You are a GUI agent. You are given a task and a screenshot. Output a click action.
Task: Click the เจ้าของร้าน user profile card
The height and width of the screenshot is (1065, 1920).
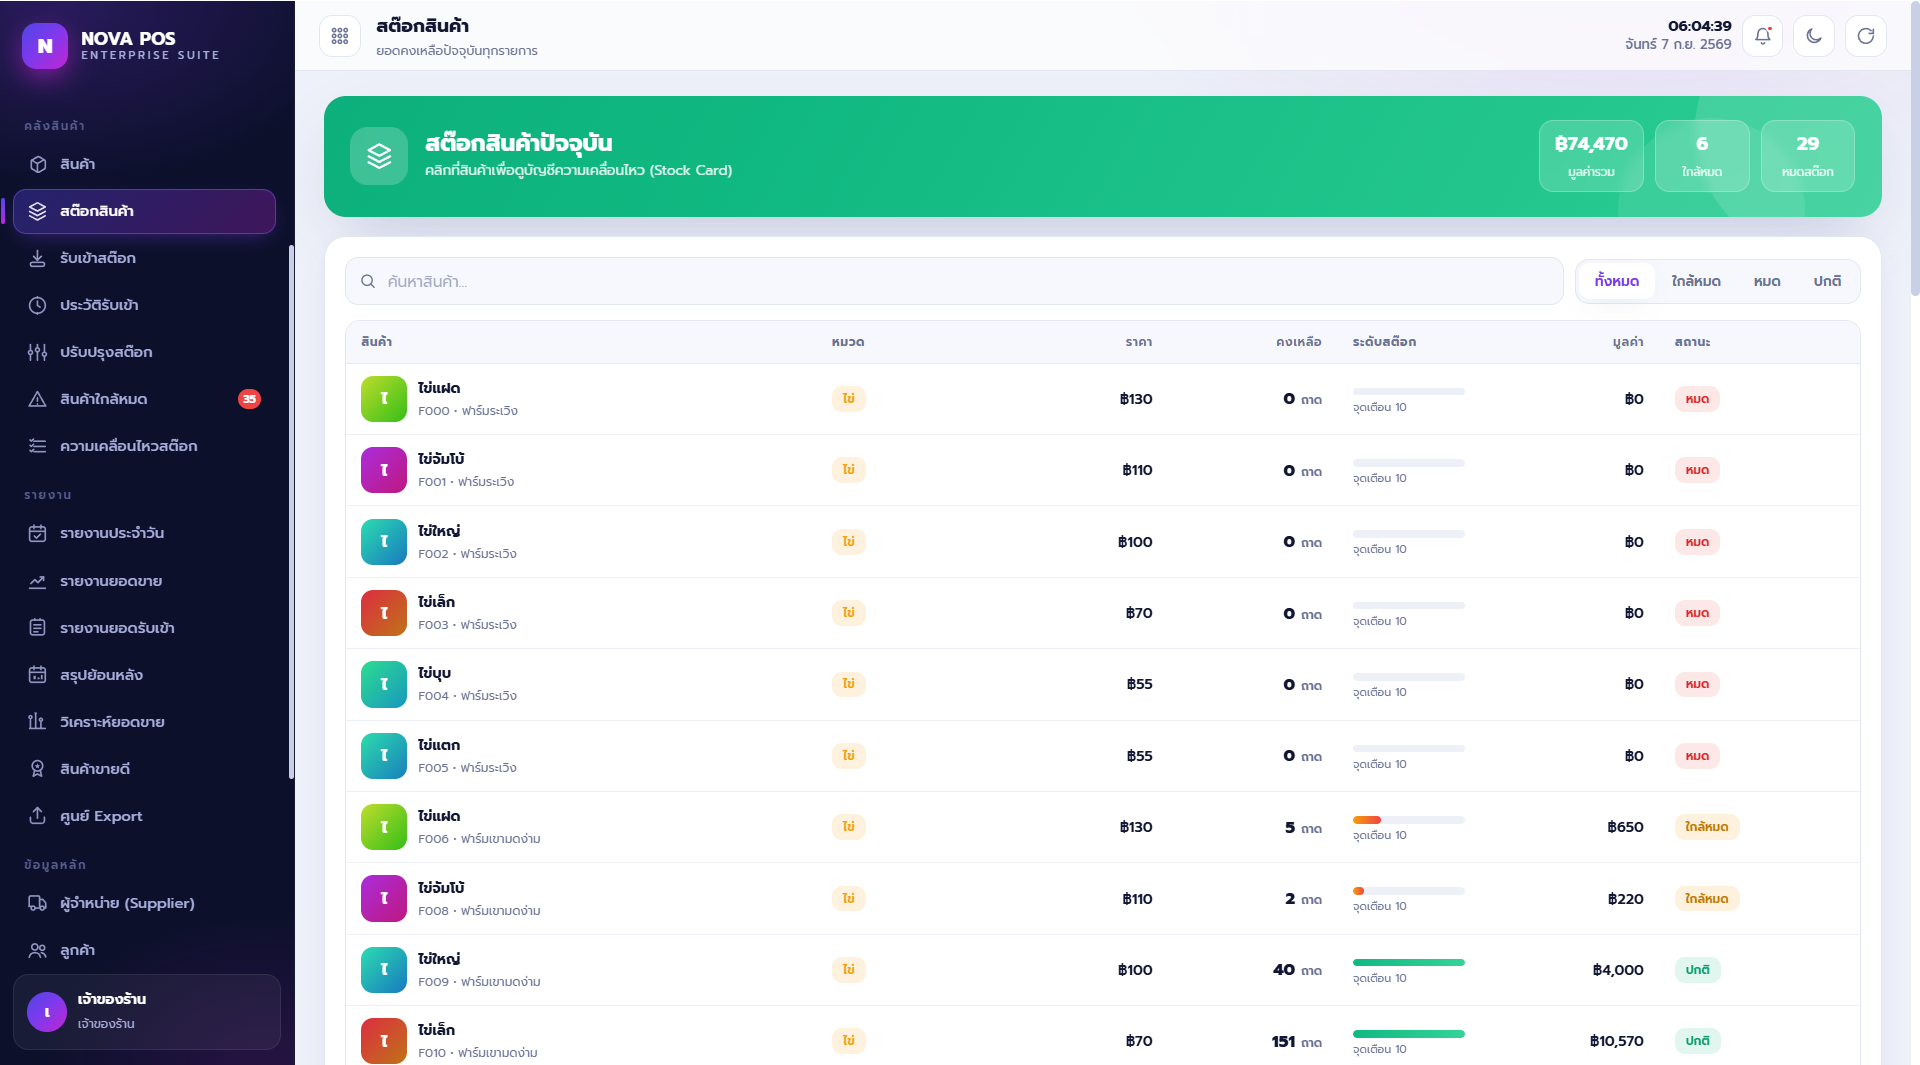(147, 1011)
